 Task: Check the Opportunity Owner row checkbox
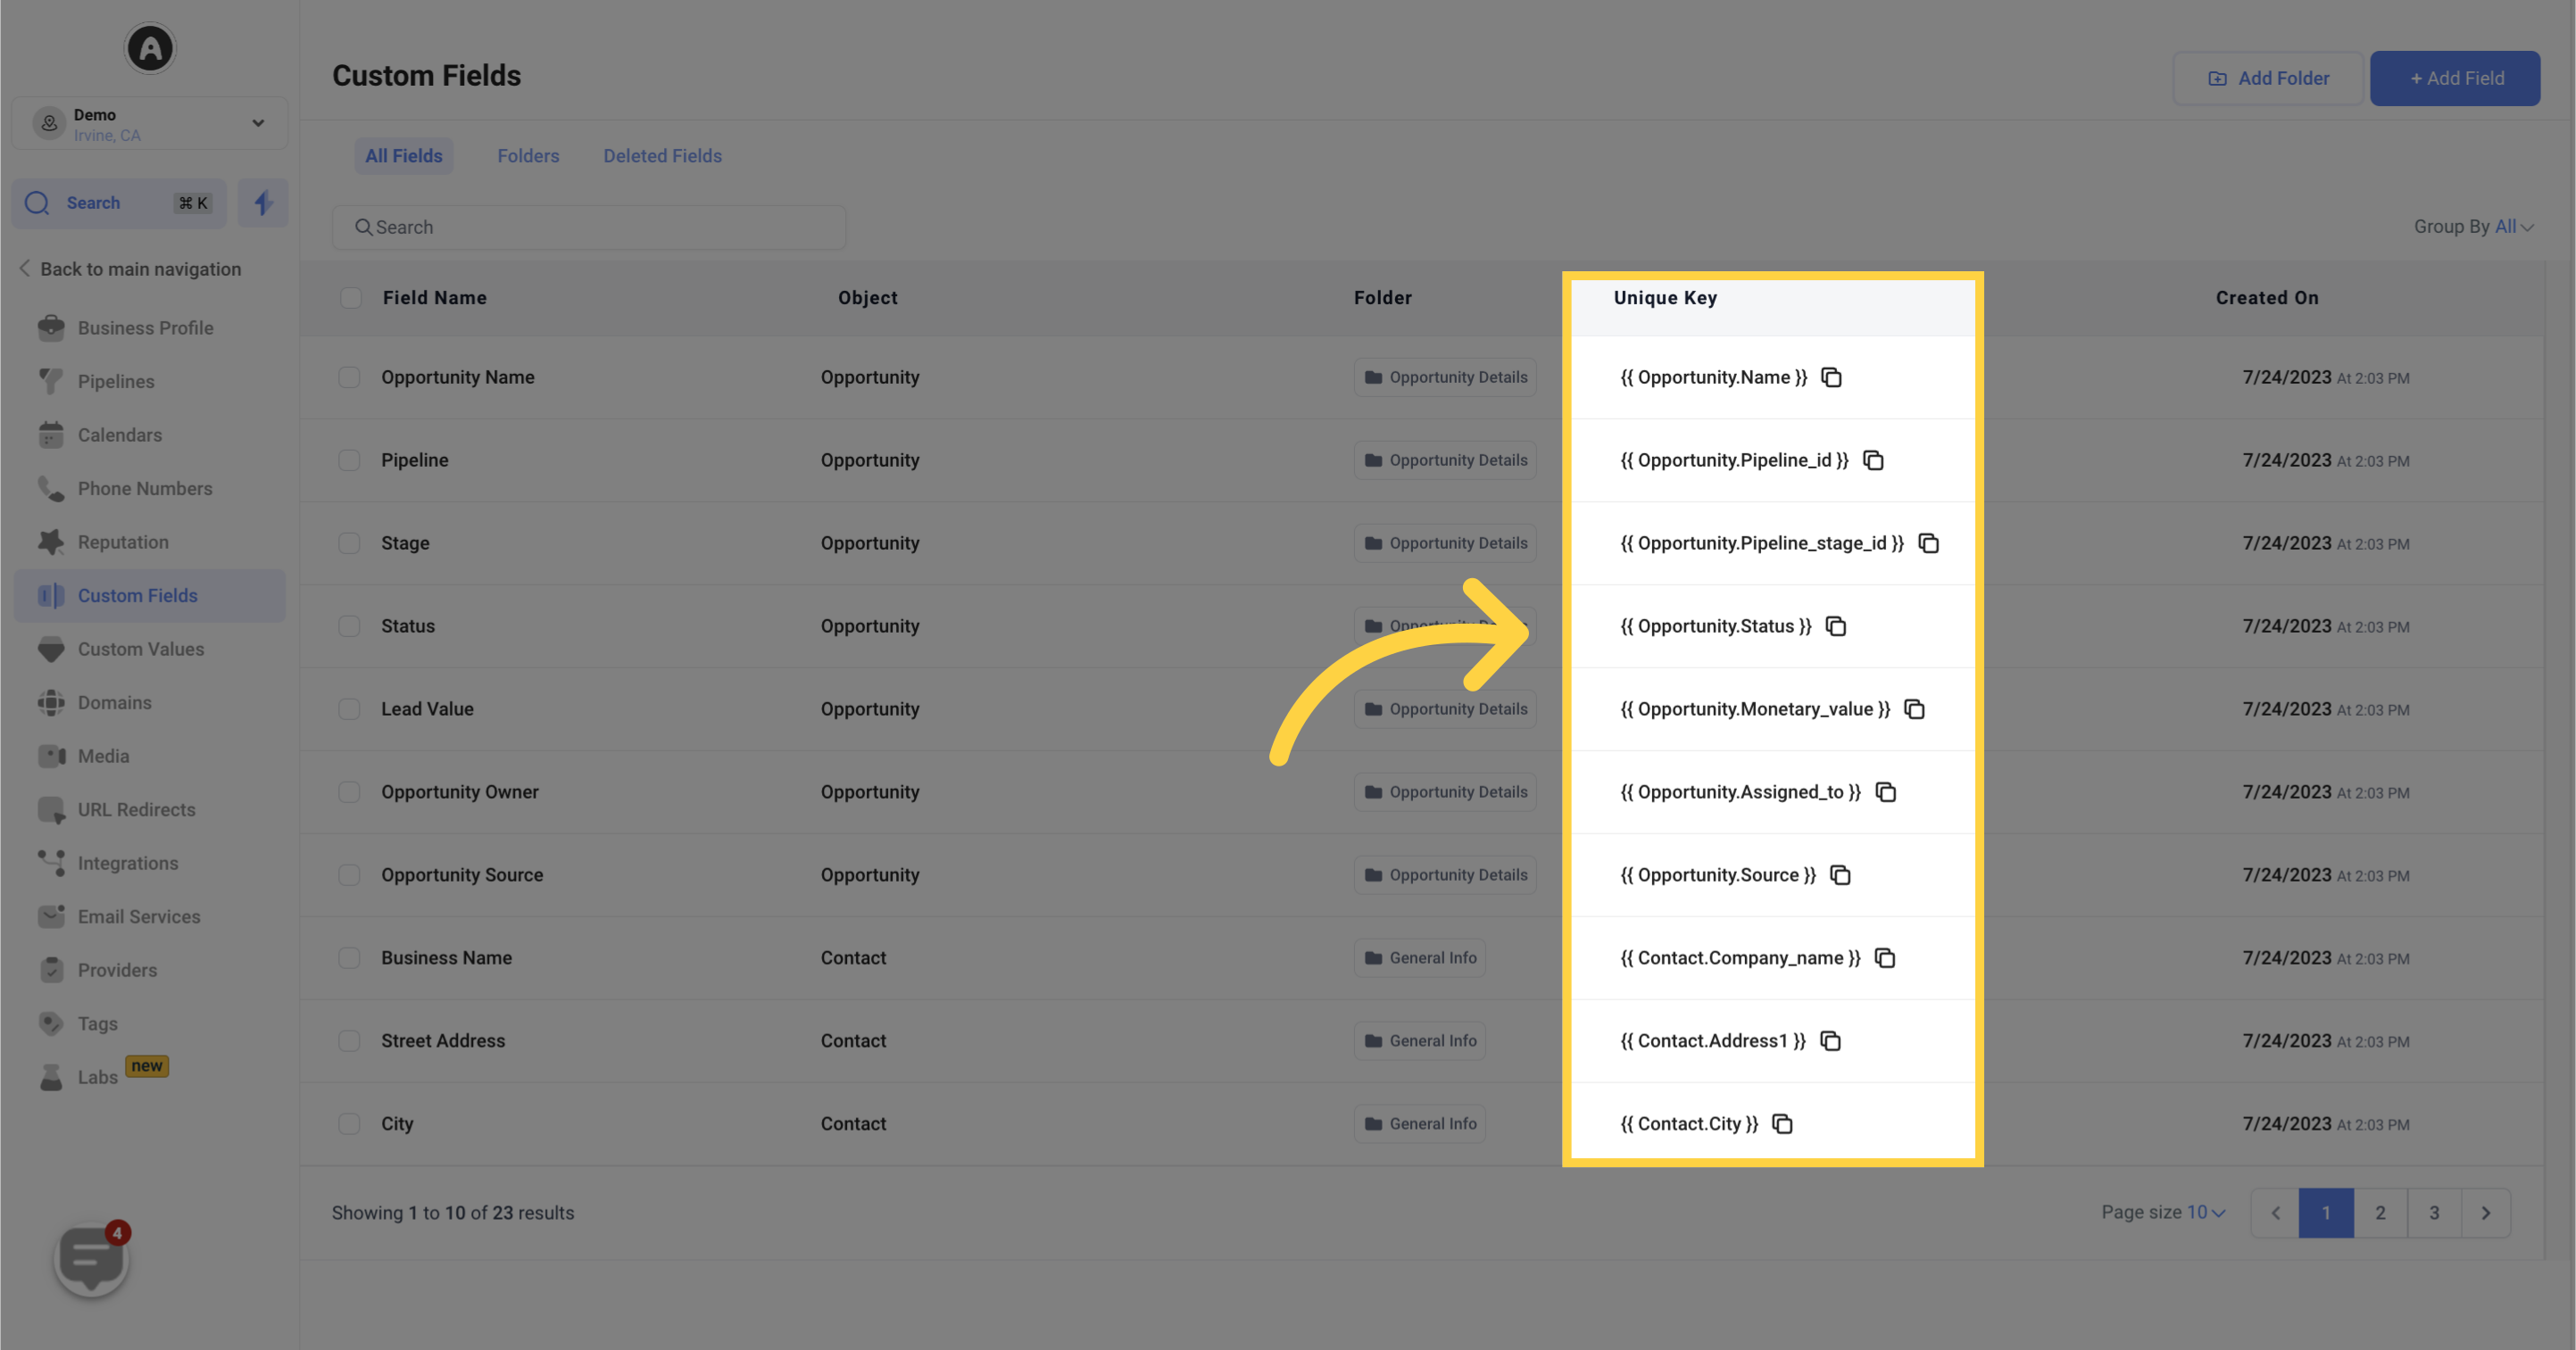tap(349, 792)
